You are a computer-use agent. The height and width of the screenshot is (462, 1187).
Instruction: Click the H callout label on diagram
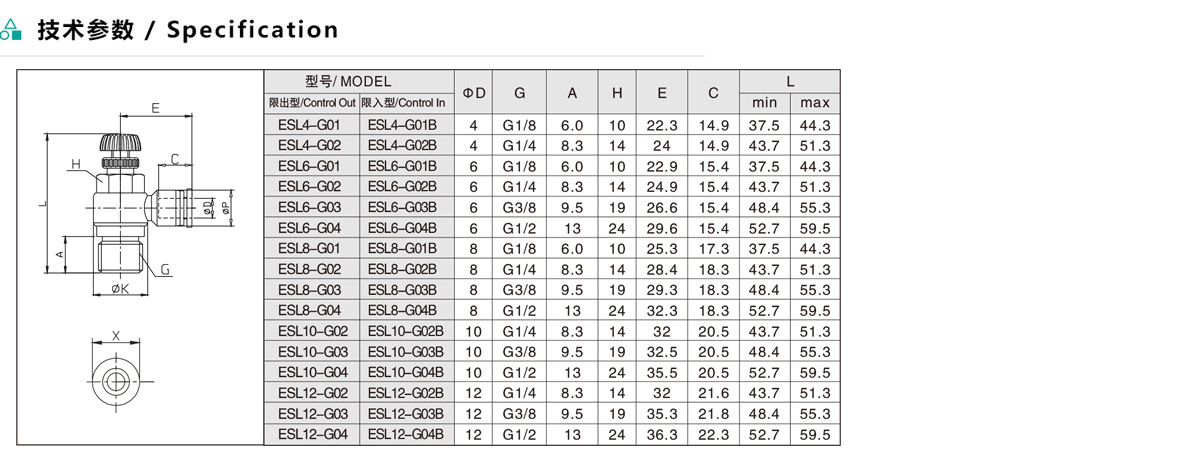[x=76, y=165]
